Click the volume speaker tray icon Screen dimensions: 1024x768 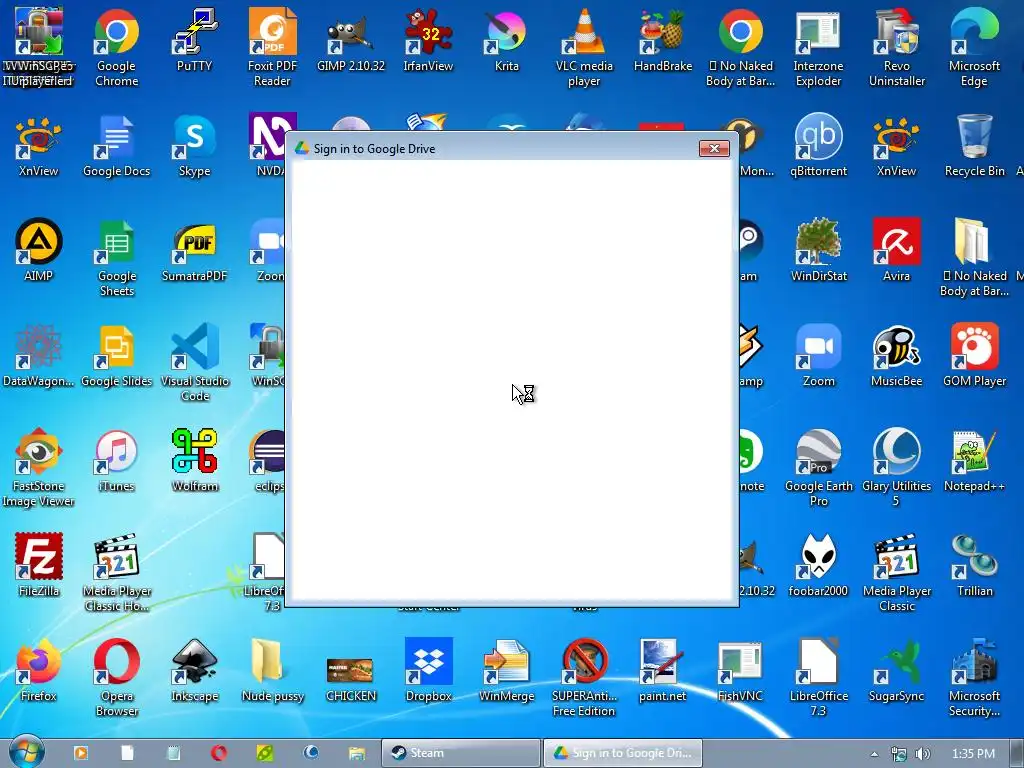point(922,754)
